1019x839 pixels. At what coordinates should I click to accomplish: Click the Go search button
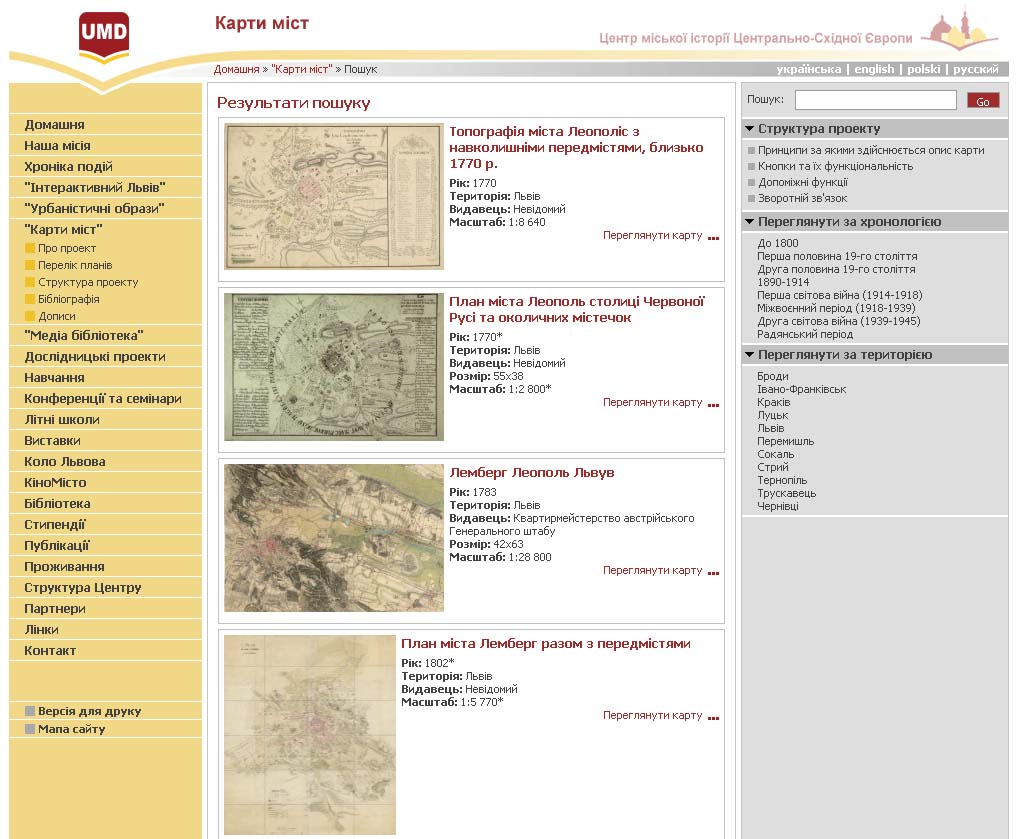[983, 101]
